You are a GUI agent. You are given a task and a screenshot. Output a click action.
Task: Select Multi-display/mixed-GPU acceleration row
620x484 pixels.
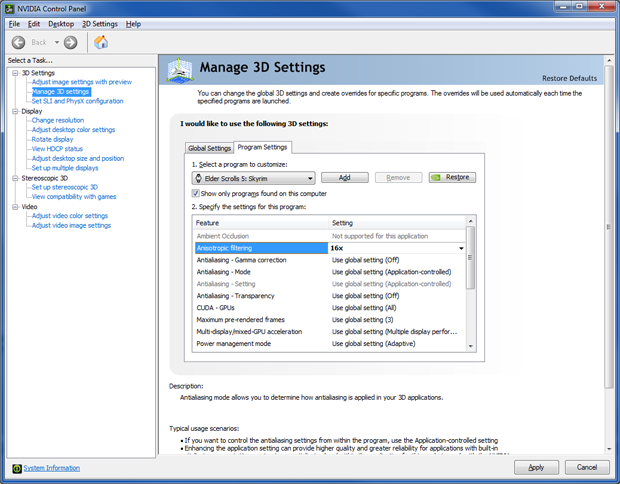click(329, 331)
